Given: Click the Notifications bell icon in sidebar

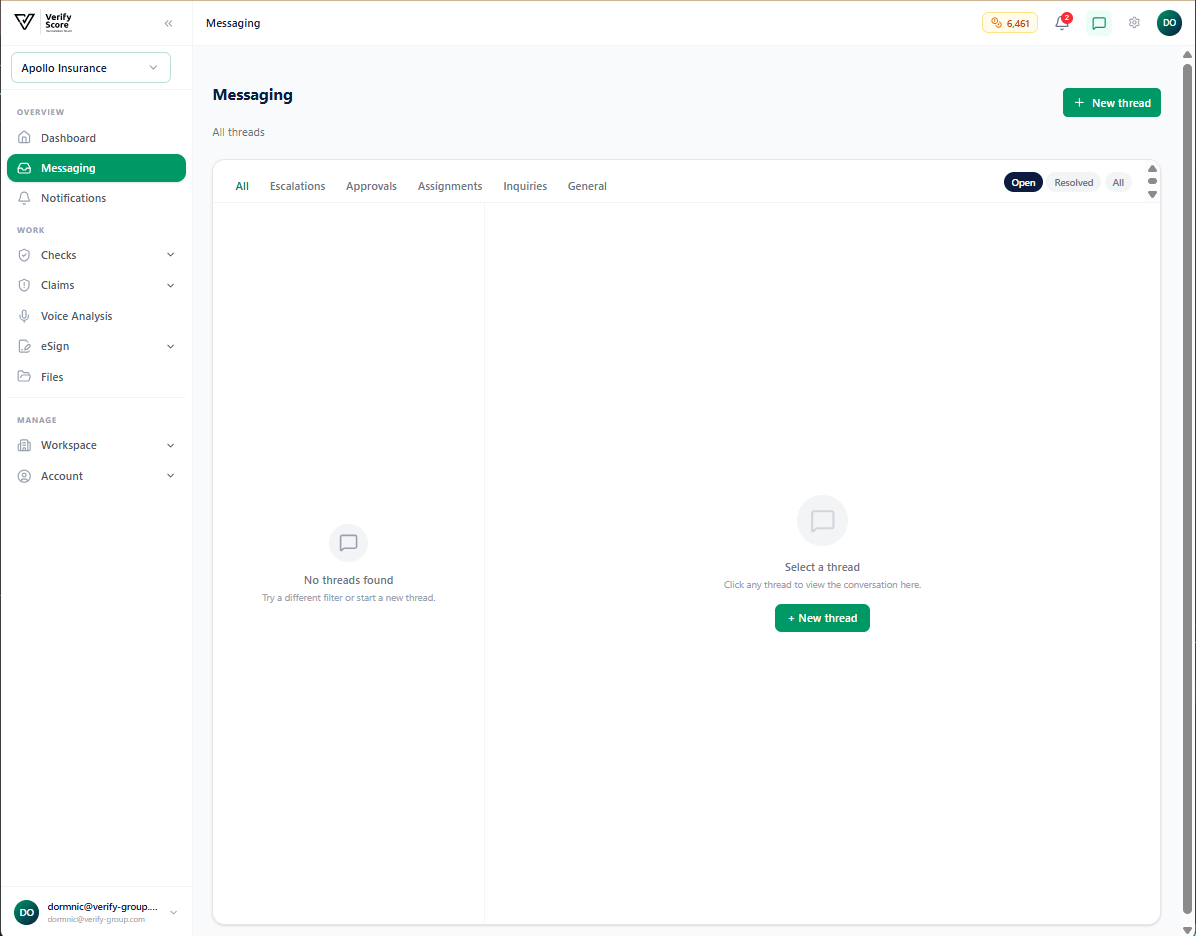Looking at the screenshot, I should tap(24, 198).
